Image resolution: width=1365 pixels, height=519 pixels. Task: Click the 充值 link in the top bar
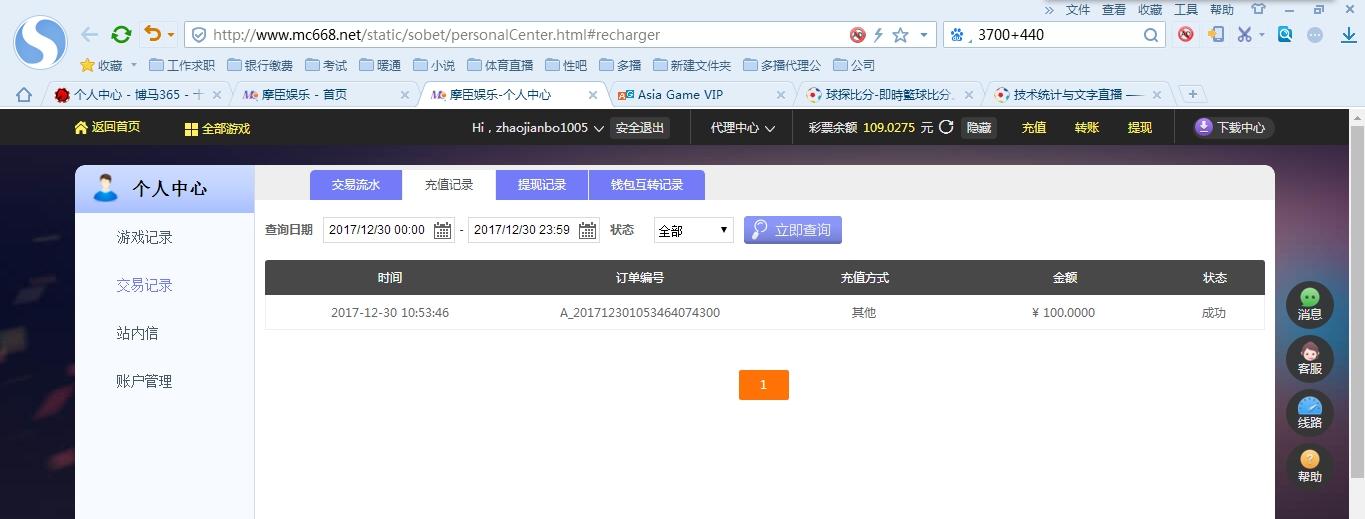coord(1034,128)
